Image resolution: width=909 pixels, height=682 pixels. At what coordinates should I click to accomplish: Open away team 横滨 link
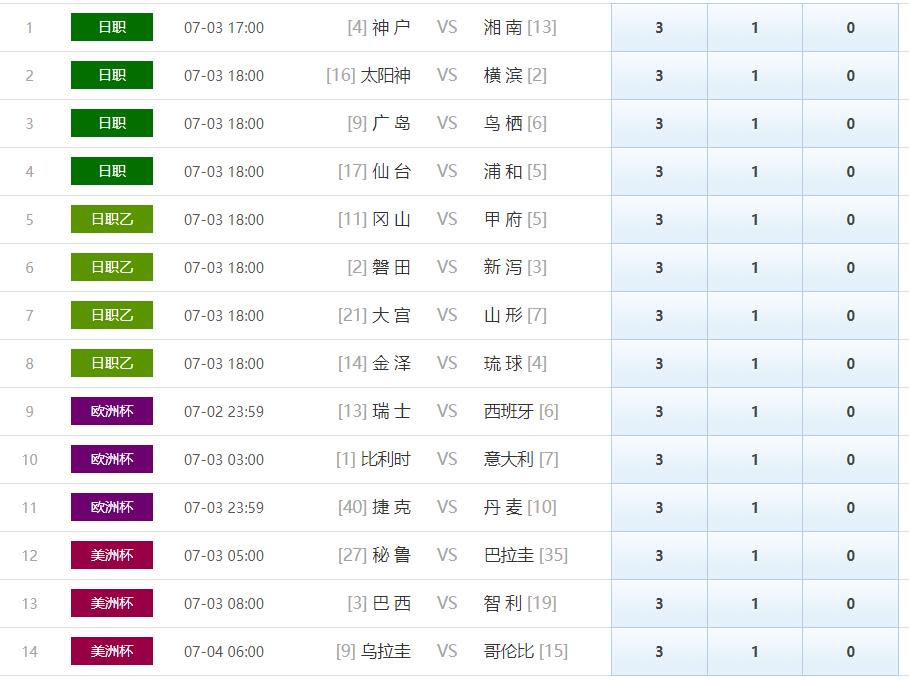coord(503,76)
